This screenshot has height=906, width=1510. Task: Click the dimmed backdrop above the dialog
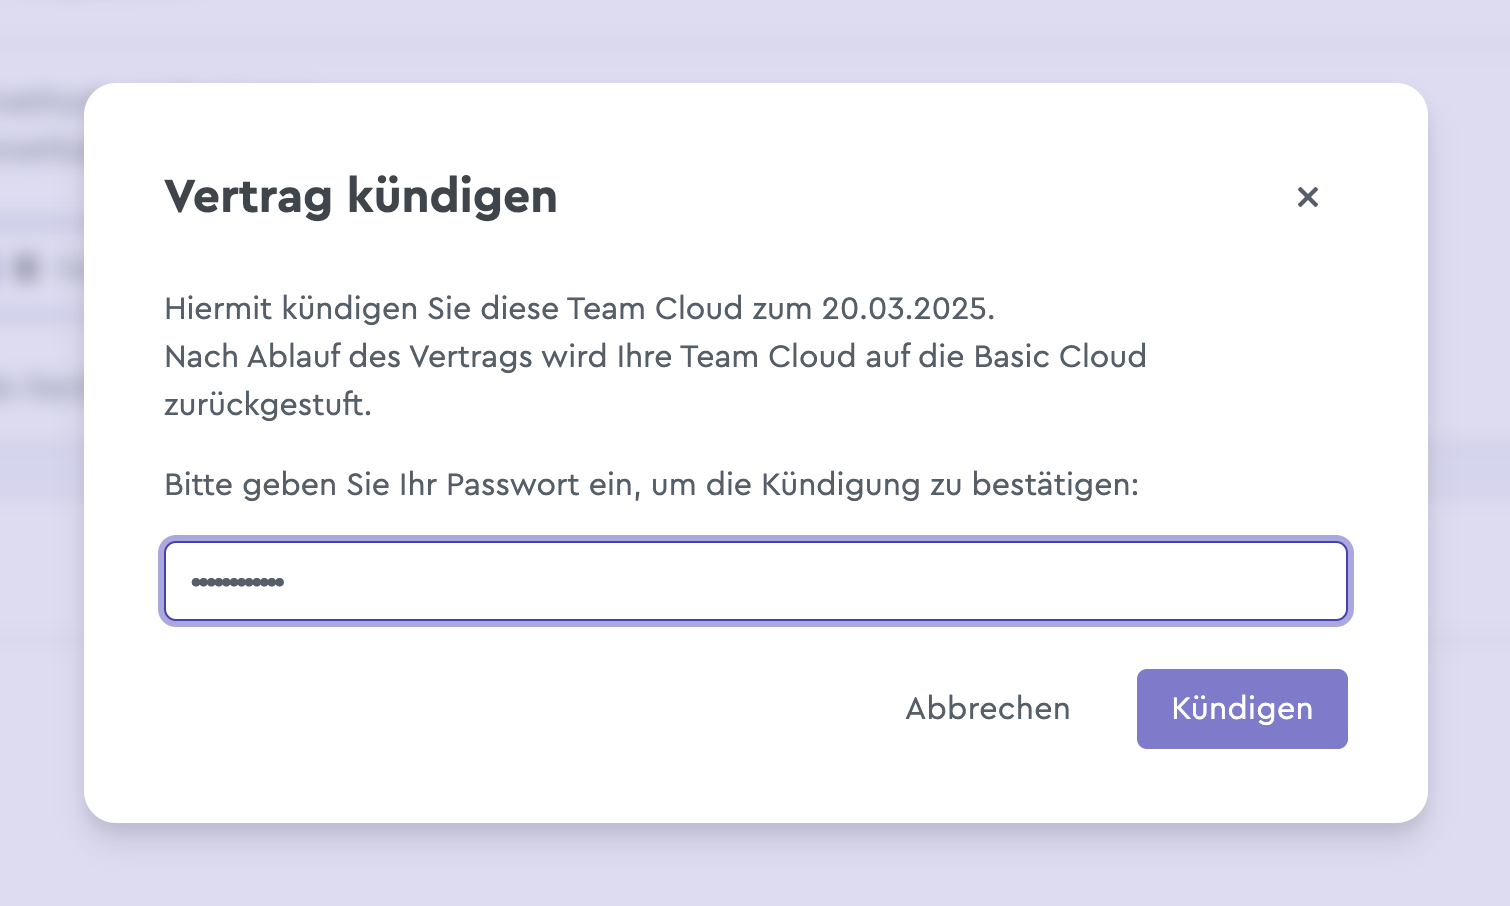click(755, 40)
